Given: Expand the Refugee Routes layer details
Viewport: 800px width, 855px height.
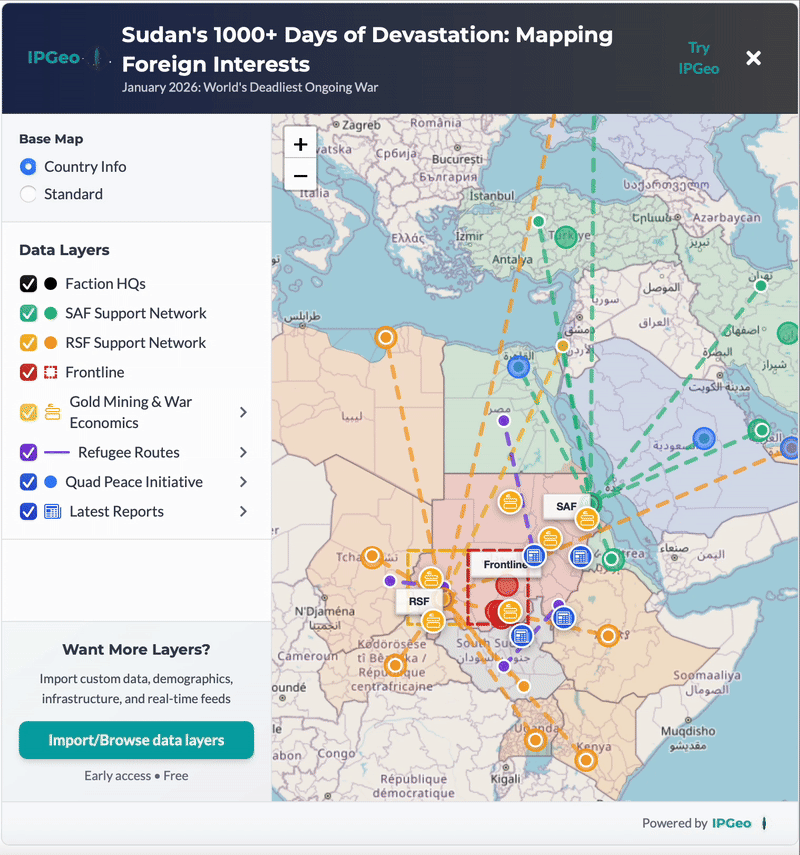Looking at the screenshot, I should 243,452.
